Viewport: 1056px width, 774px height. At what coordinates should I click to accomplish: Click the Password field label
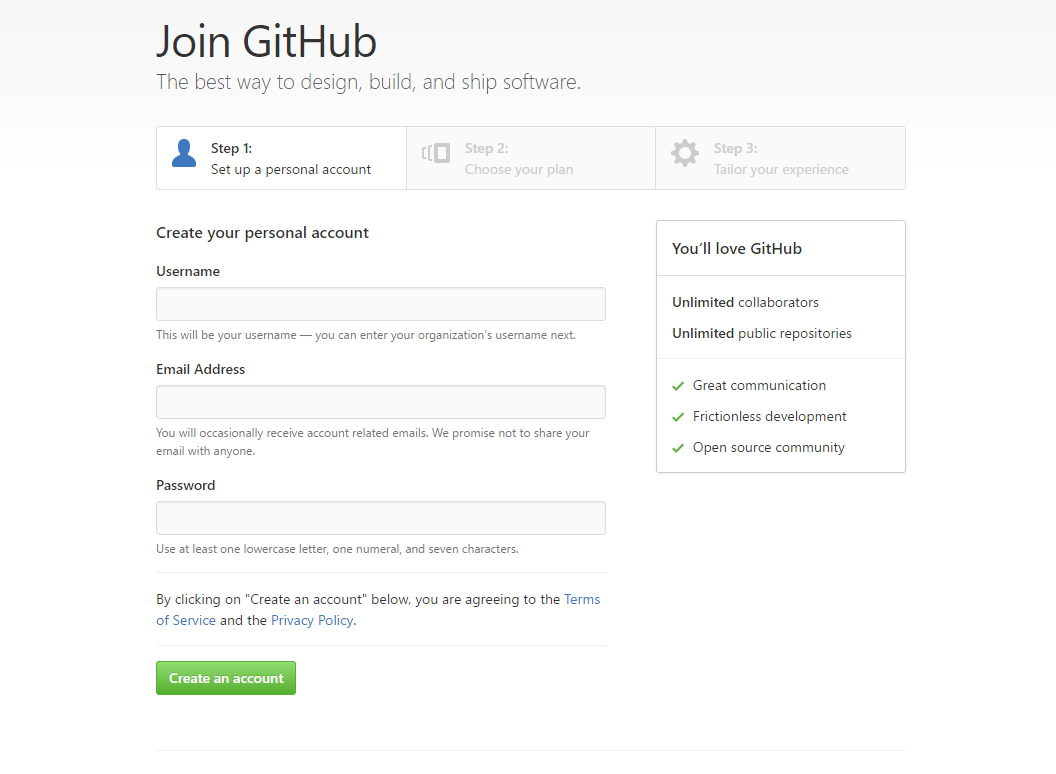(x=186, y=485)
